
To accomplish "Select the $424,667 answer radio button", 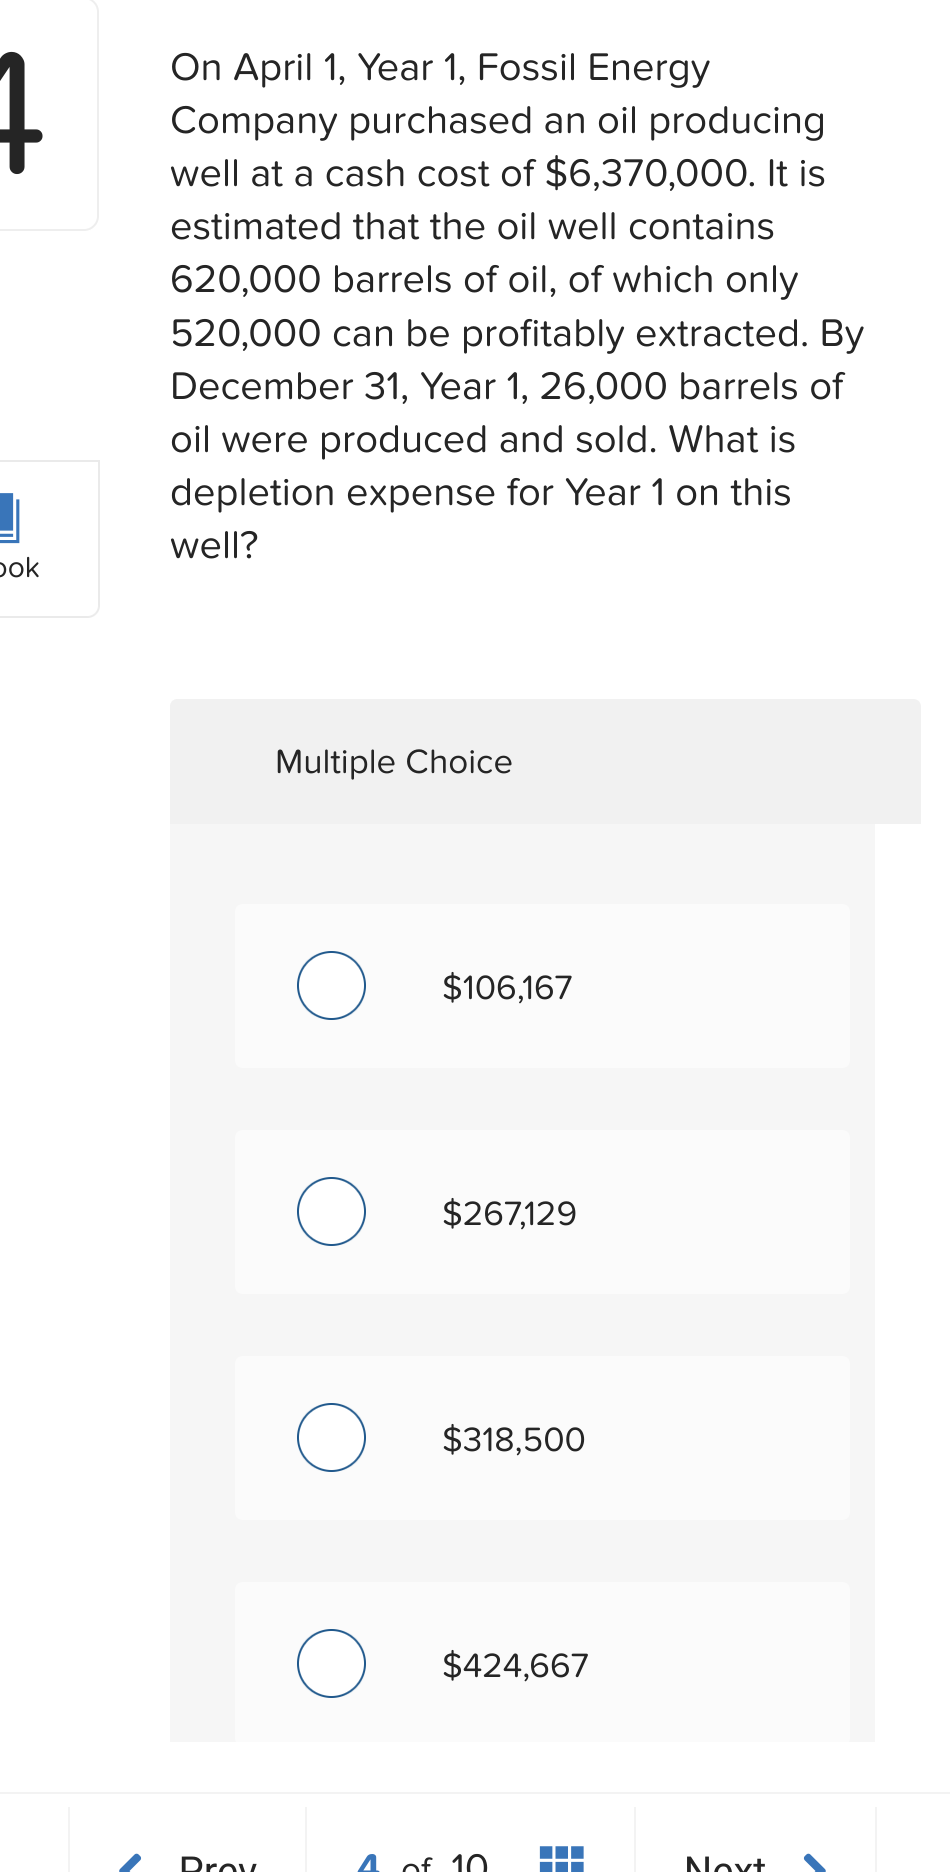I will 331,1663.
